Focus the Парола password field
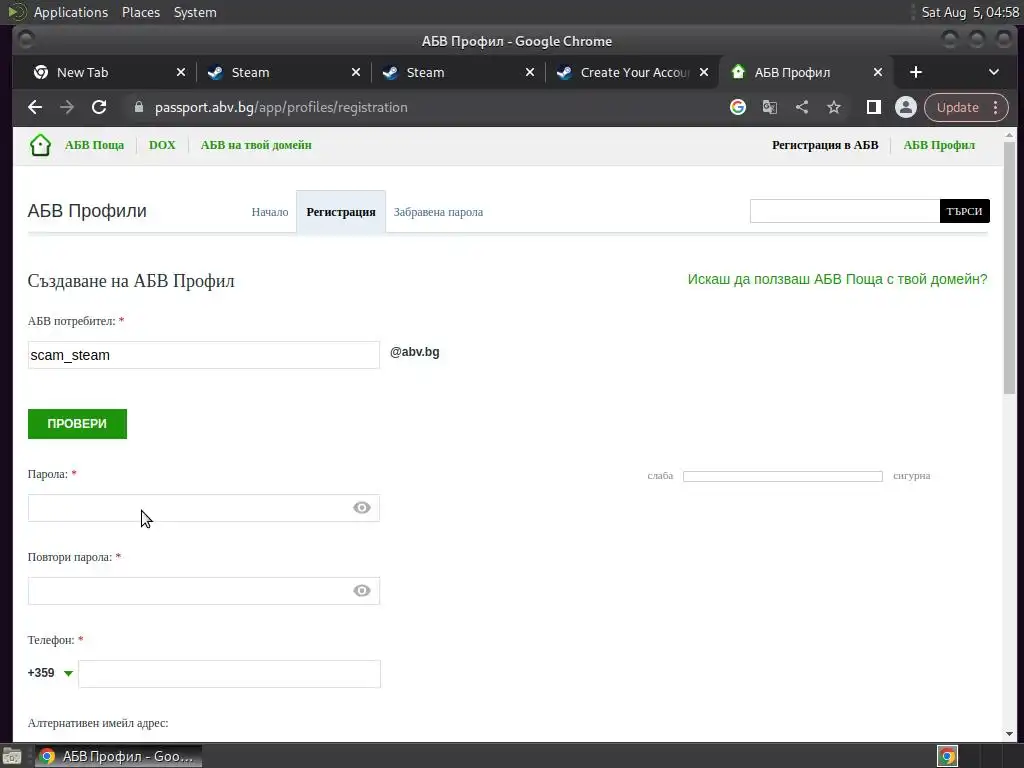 click(203, 508)
